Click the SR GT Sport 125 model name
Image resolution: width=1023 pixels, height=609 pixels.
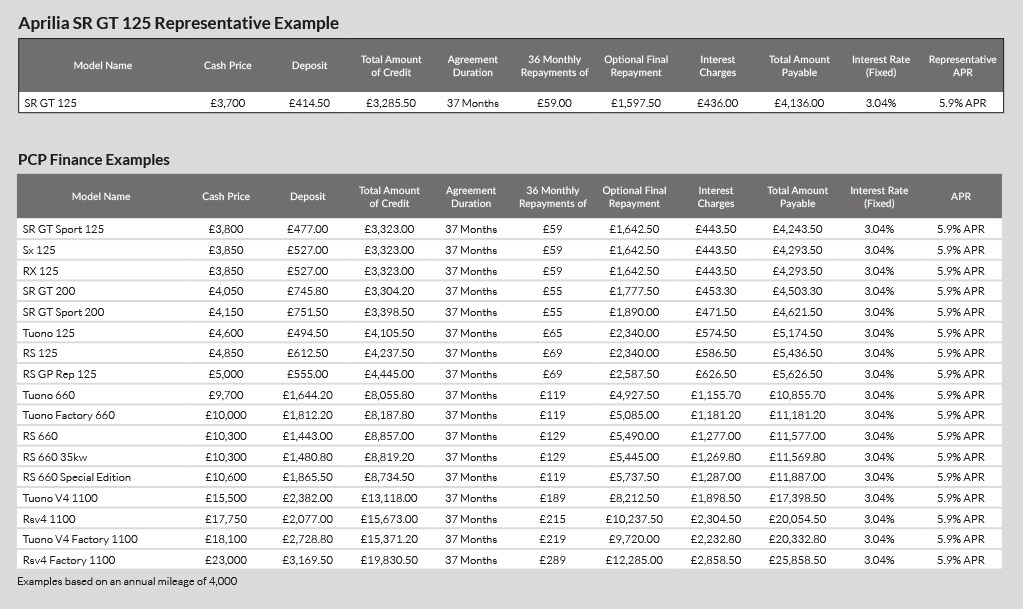click(63, 229)
